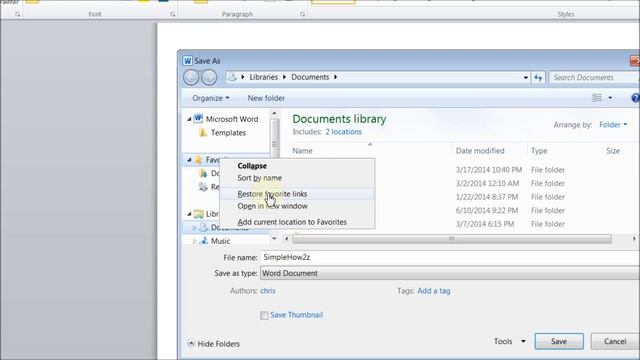The width and height of the screenshot is (640, 360).
Task: Open the view options dropdown arrow
Action: [610, 98]
